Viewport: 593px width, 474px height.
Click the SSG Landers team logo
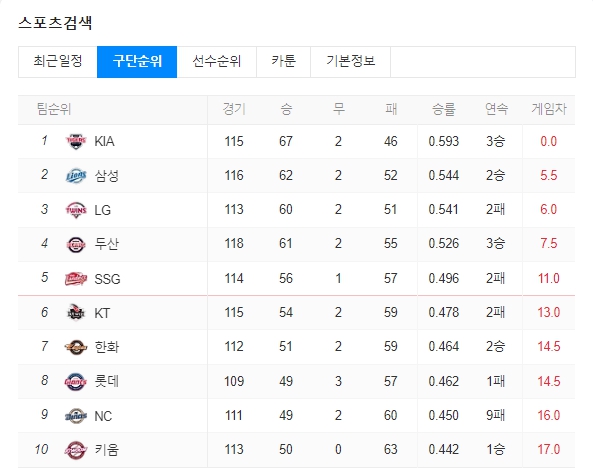pyautogui.click(x=76, y=279)
